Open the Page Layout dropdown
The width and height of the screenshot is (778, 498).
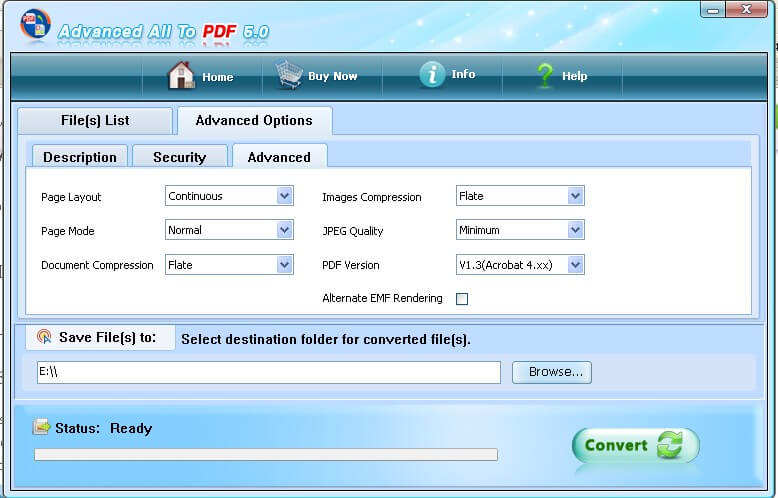pos(229,196)
